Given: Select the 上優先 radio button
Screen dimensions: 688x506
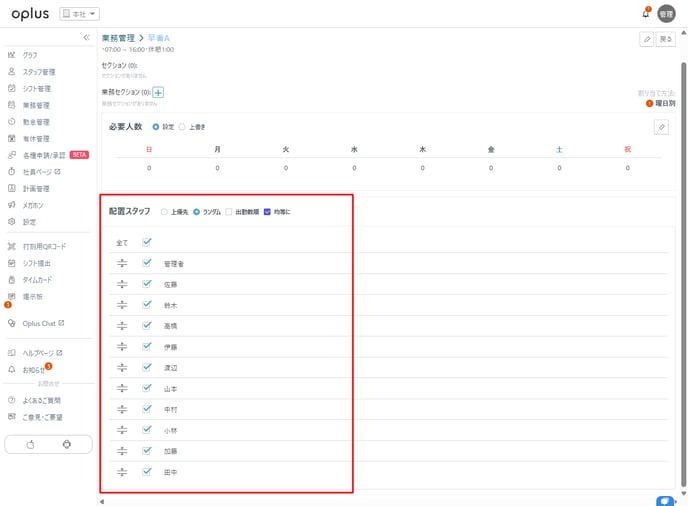Looking at the screenshot, I should click(164, 212).
